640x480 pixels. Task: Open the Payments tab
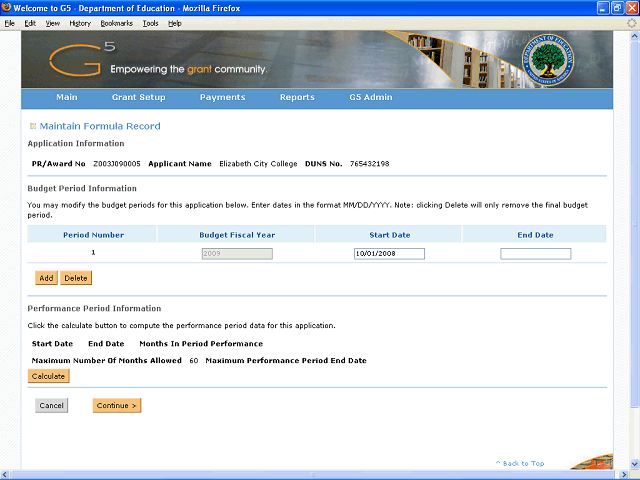222,98
